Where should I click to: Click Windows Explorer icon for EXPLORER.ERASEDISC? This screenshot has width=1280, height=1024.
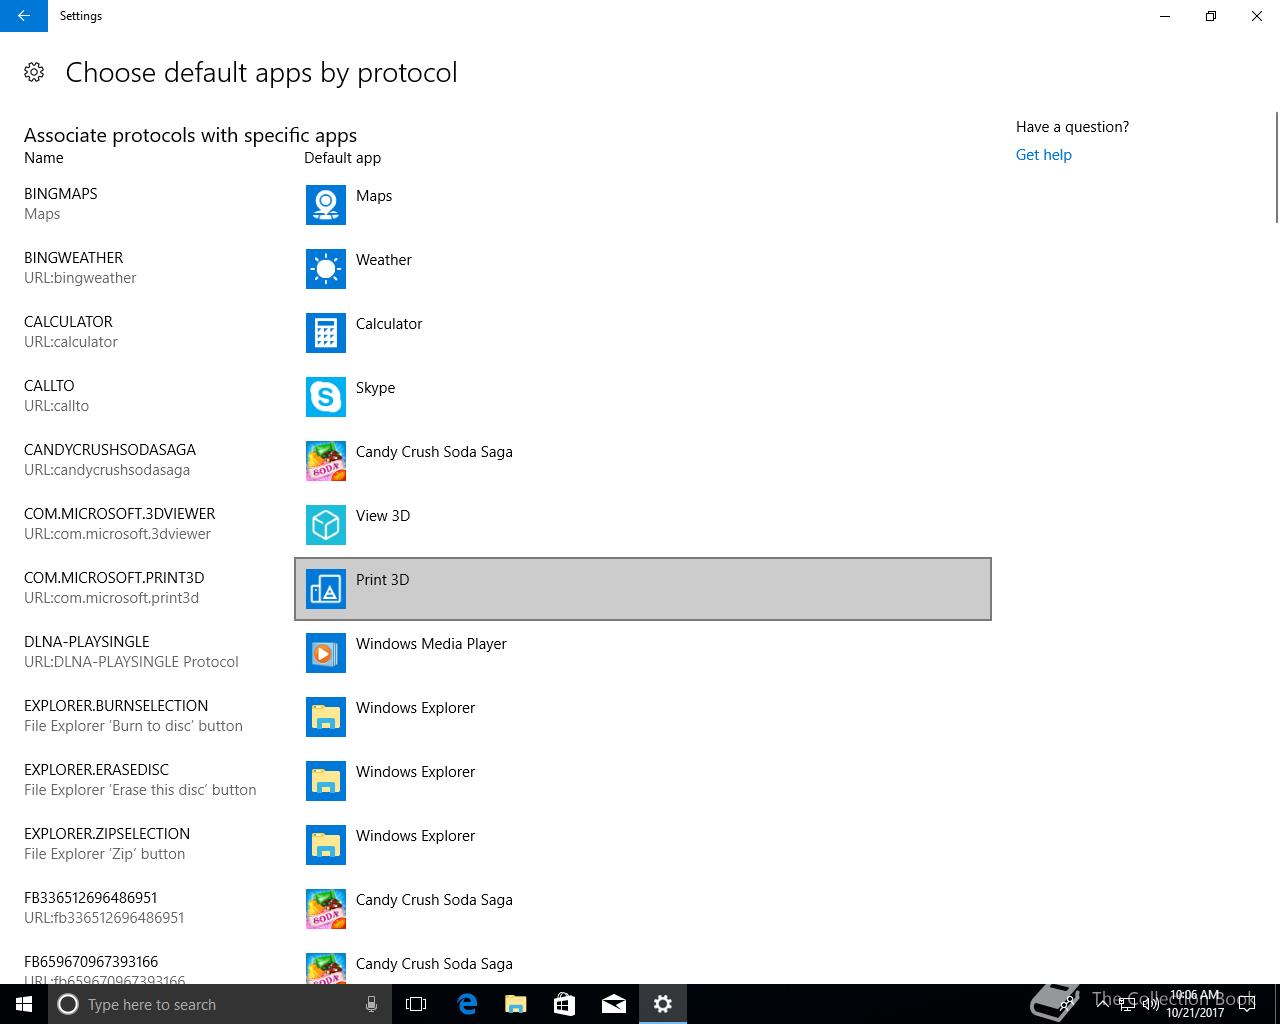tap(326, 781)
